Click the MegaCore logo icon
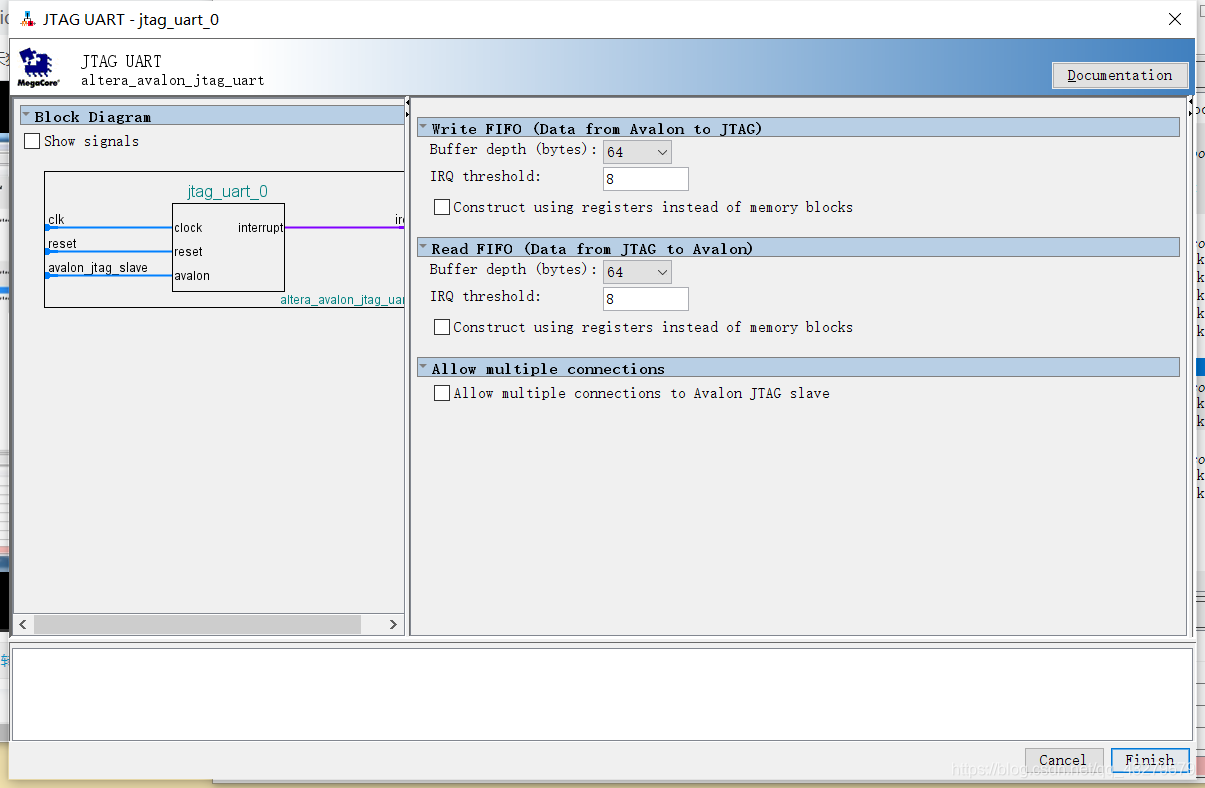Viewport: 1205px width, 788px height. pyautogui.click(x=39, y=68)
